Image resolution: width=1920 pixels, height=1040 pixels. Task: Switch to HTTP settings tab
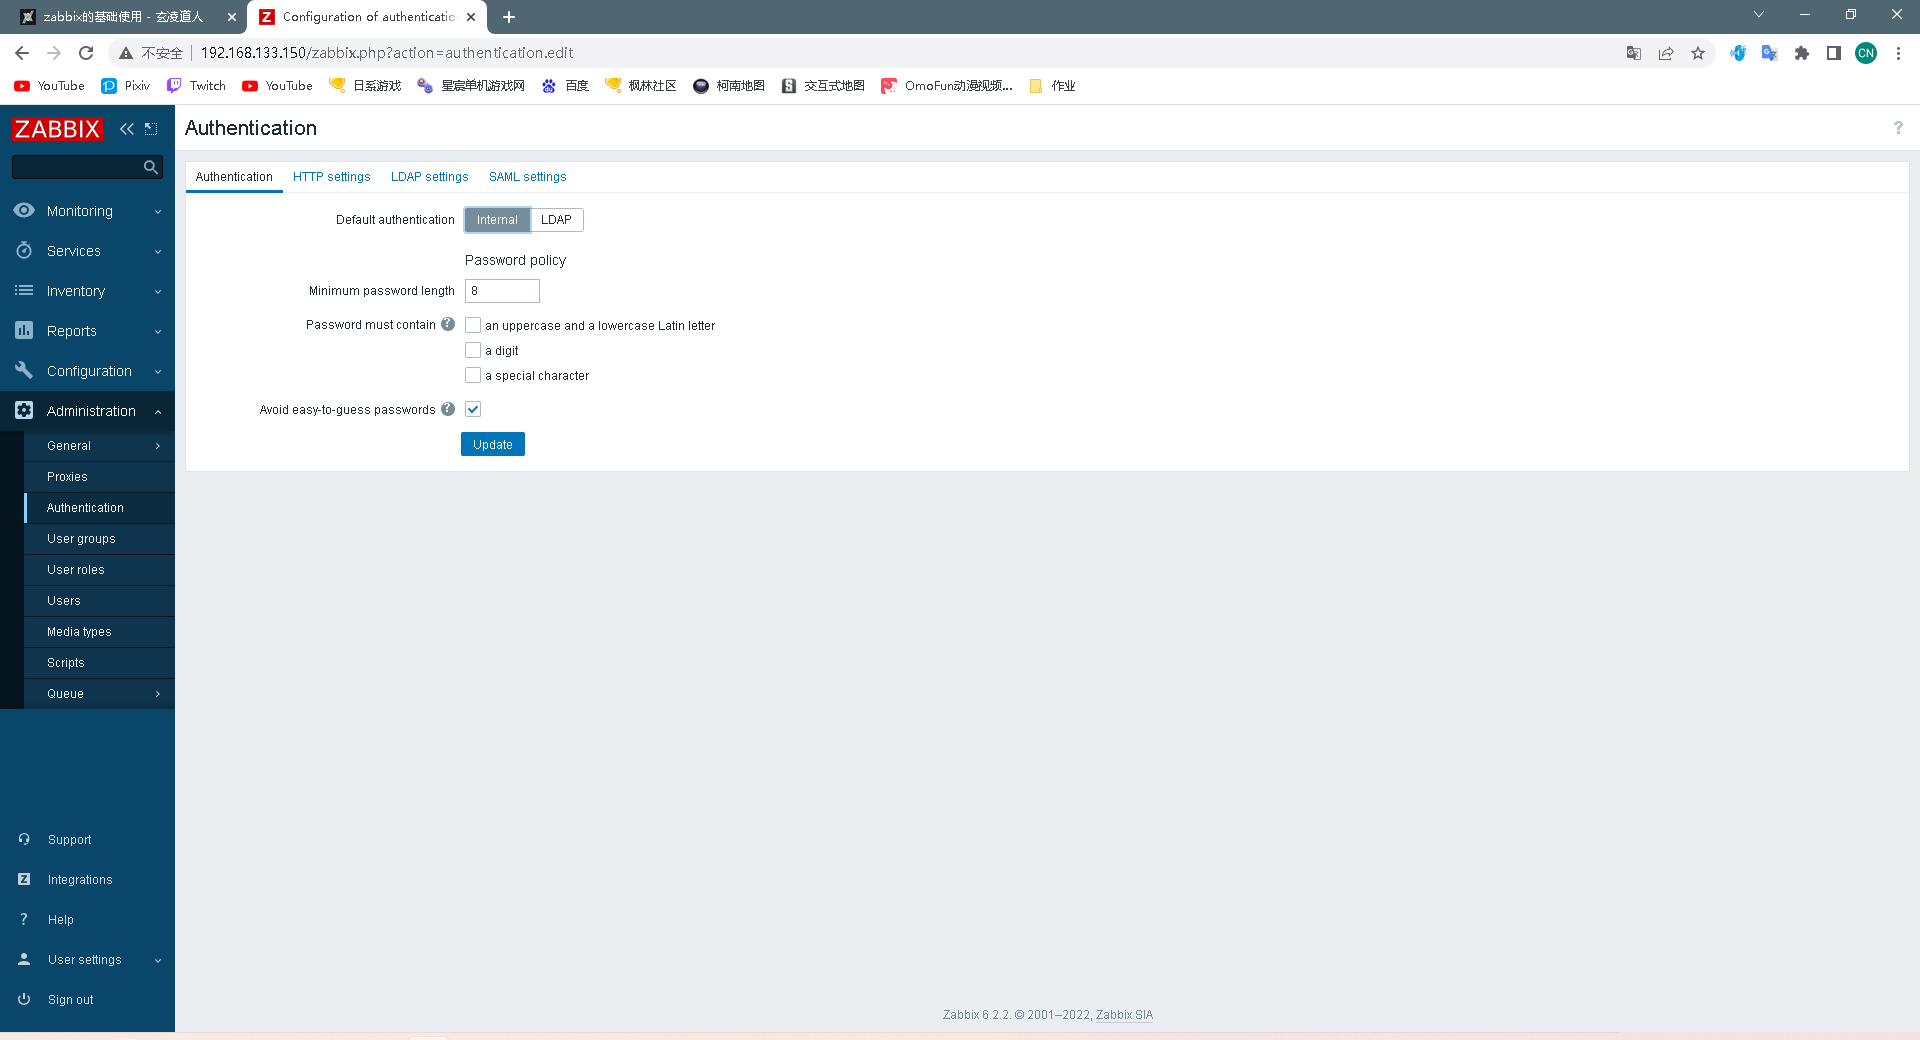(331, 177)
